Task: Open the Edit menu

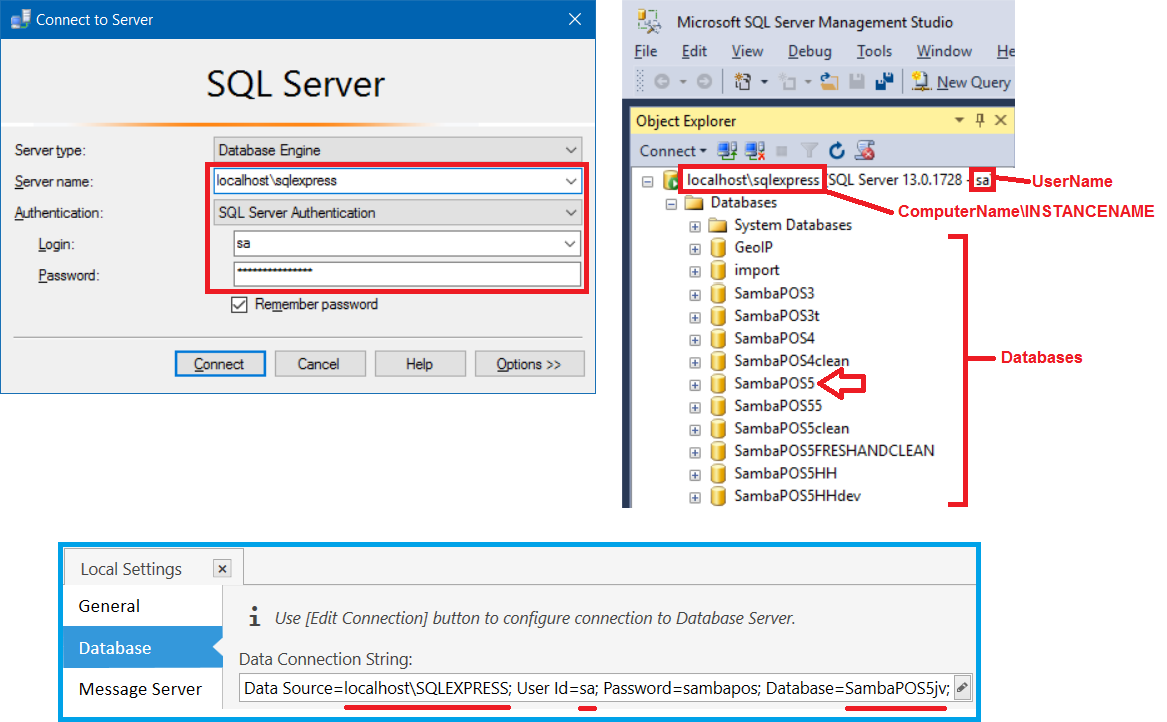Action: [694, 51]
